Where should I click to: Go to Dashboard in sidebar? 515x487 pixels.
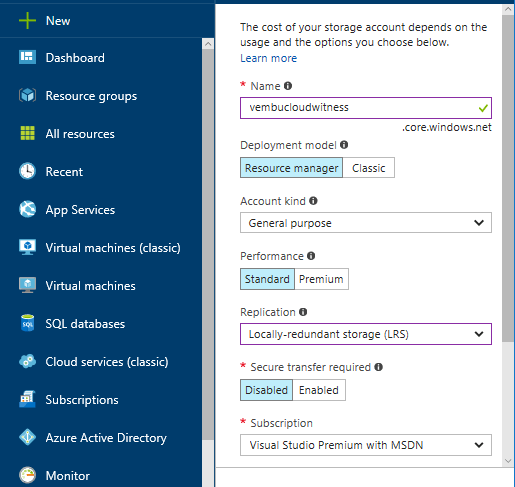[x=75, y=58]
